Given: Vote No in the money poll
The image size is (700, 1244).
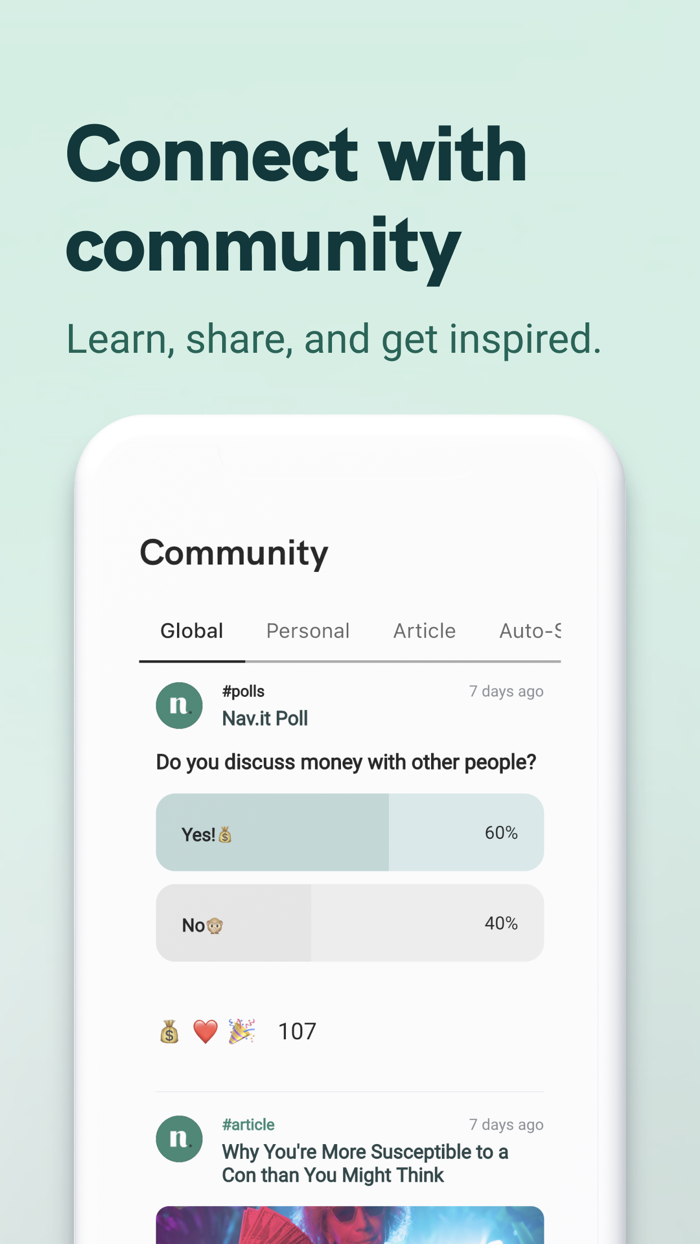Looking at the screenshot, I should 349,923.
